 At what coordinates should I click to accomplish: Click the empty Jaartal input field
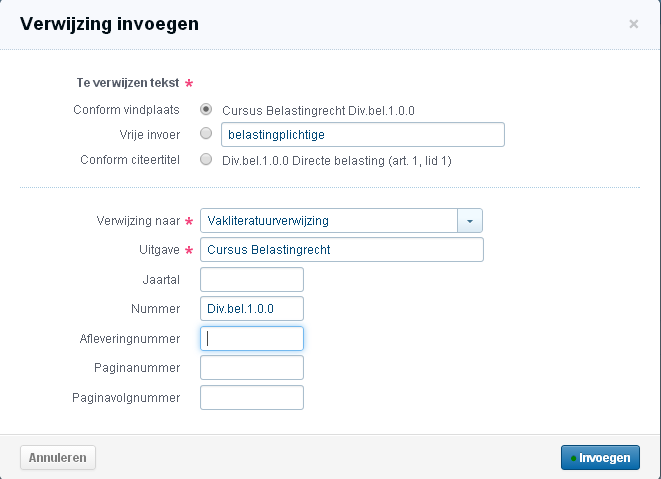click(252, 279)
